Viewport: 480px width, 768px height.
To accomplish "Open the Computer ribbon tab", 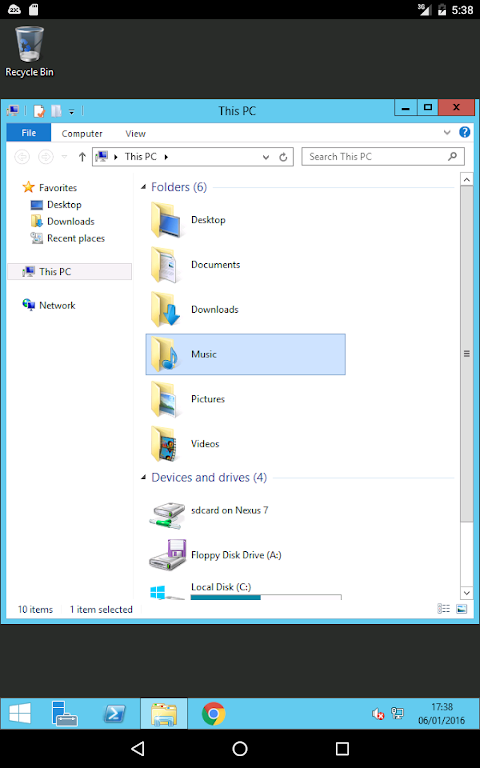I will point(82,133).
